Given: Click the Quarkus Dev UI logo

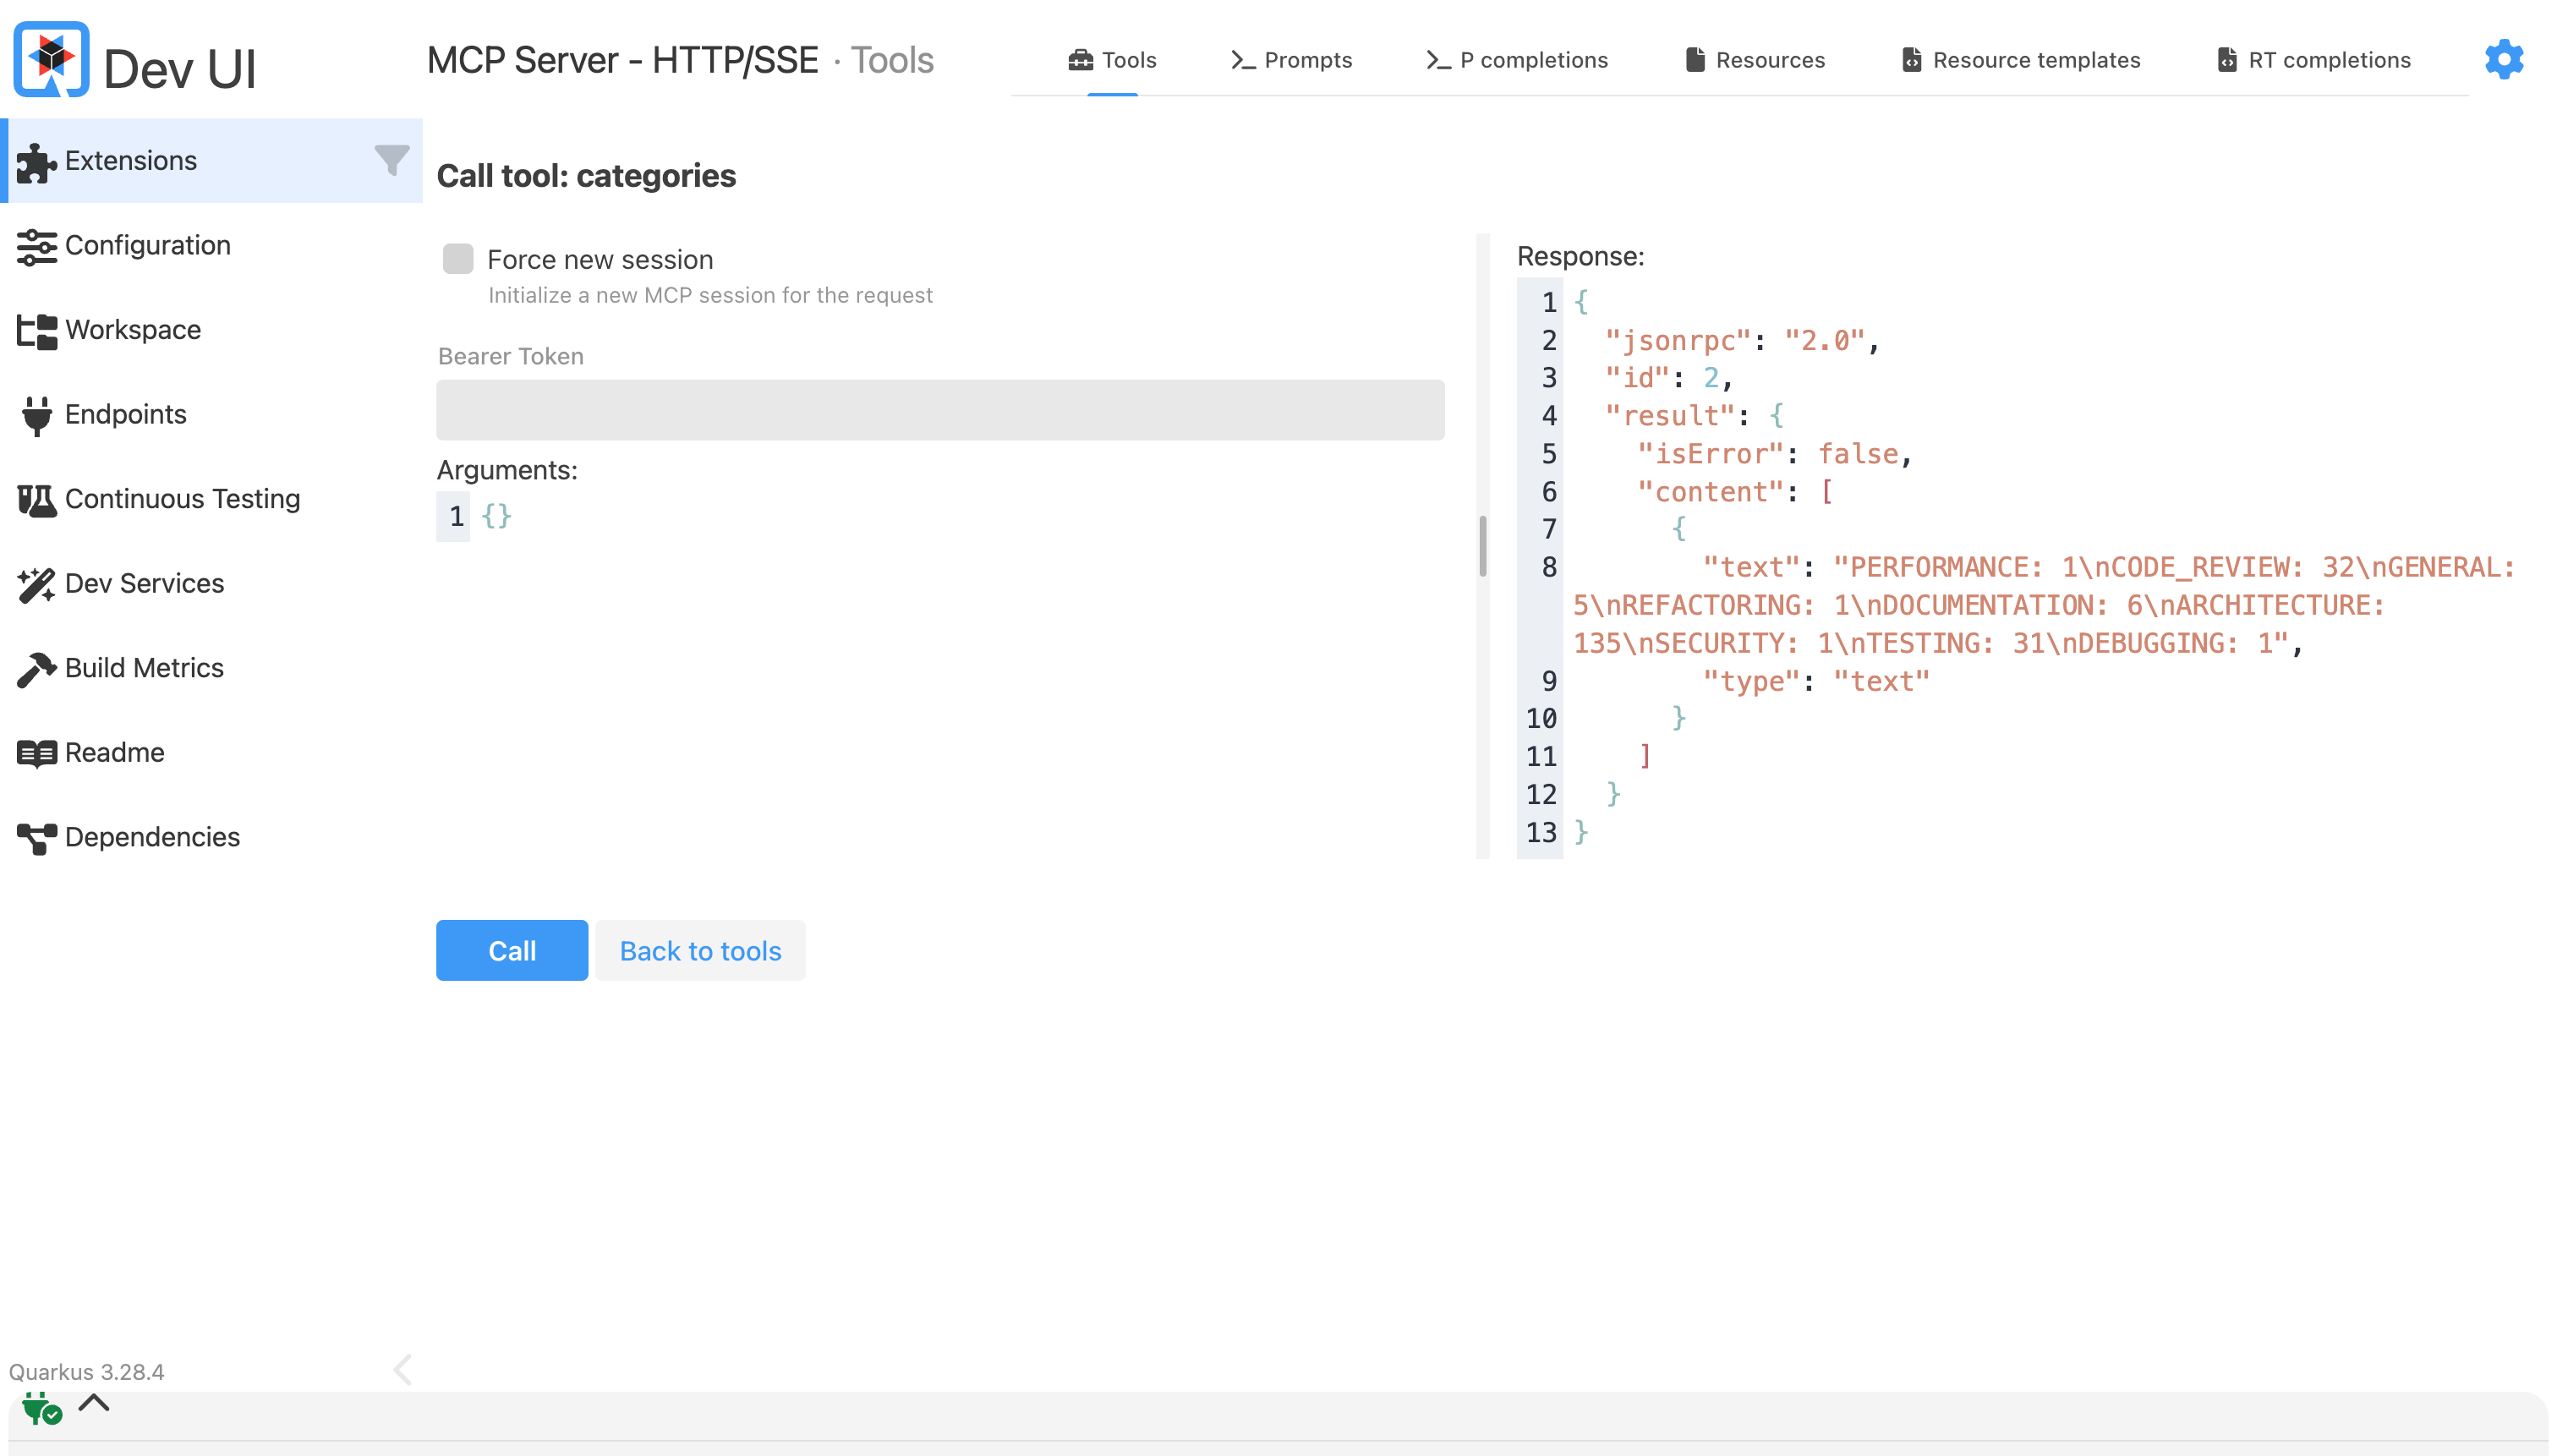Looking at the screenshot, I should [x=52, y=60].
